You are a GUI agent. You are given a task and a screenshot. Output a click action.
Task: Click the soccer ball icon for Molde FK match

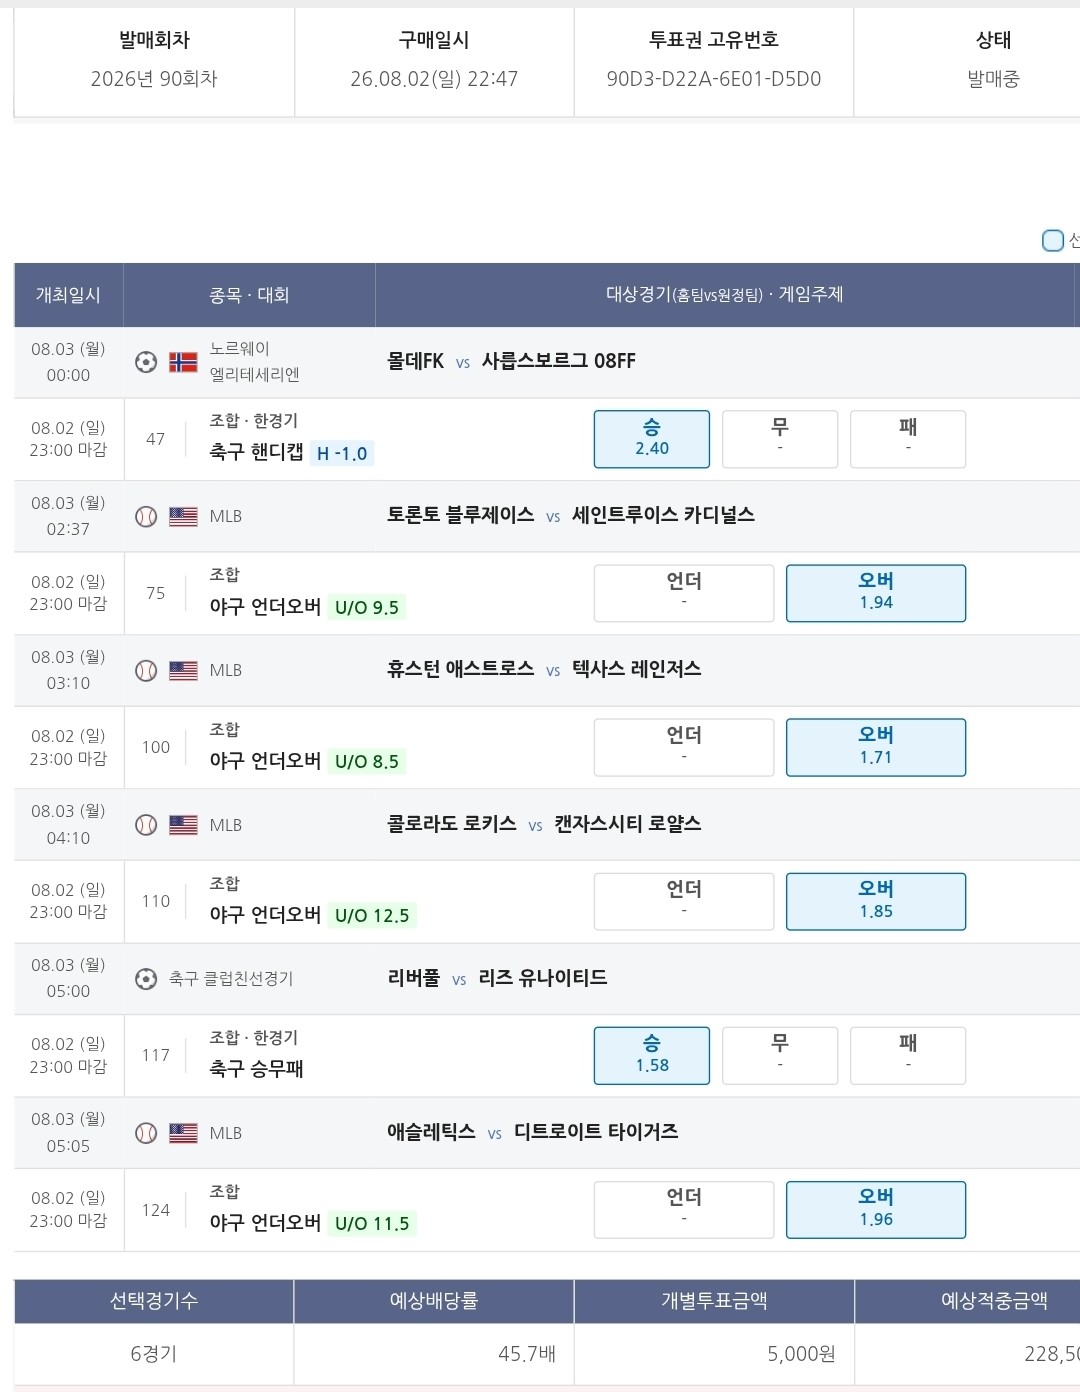click(146, 362)
